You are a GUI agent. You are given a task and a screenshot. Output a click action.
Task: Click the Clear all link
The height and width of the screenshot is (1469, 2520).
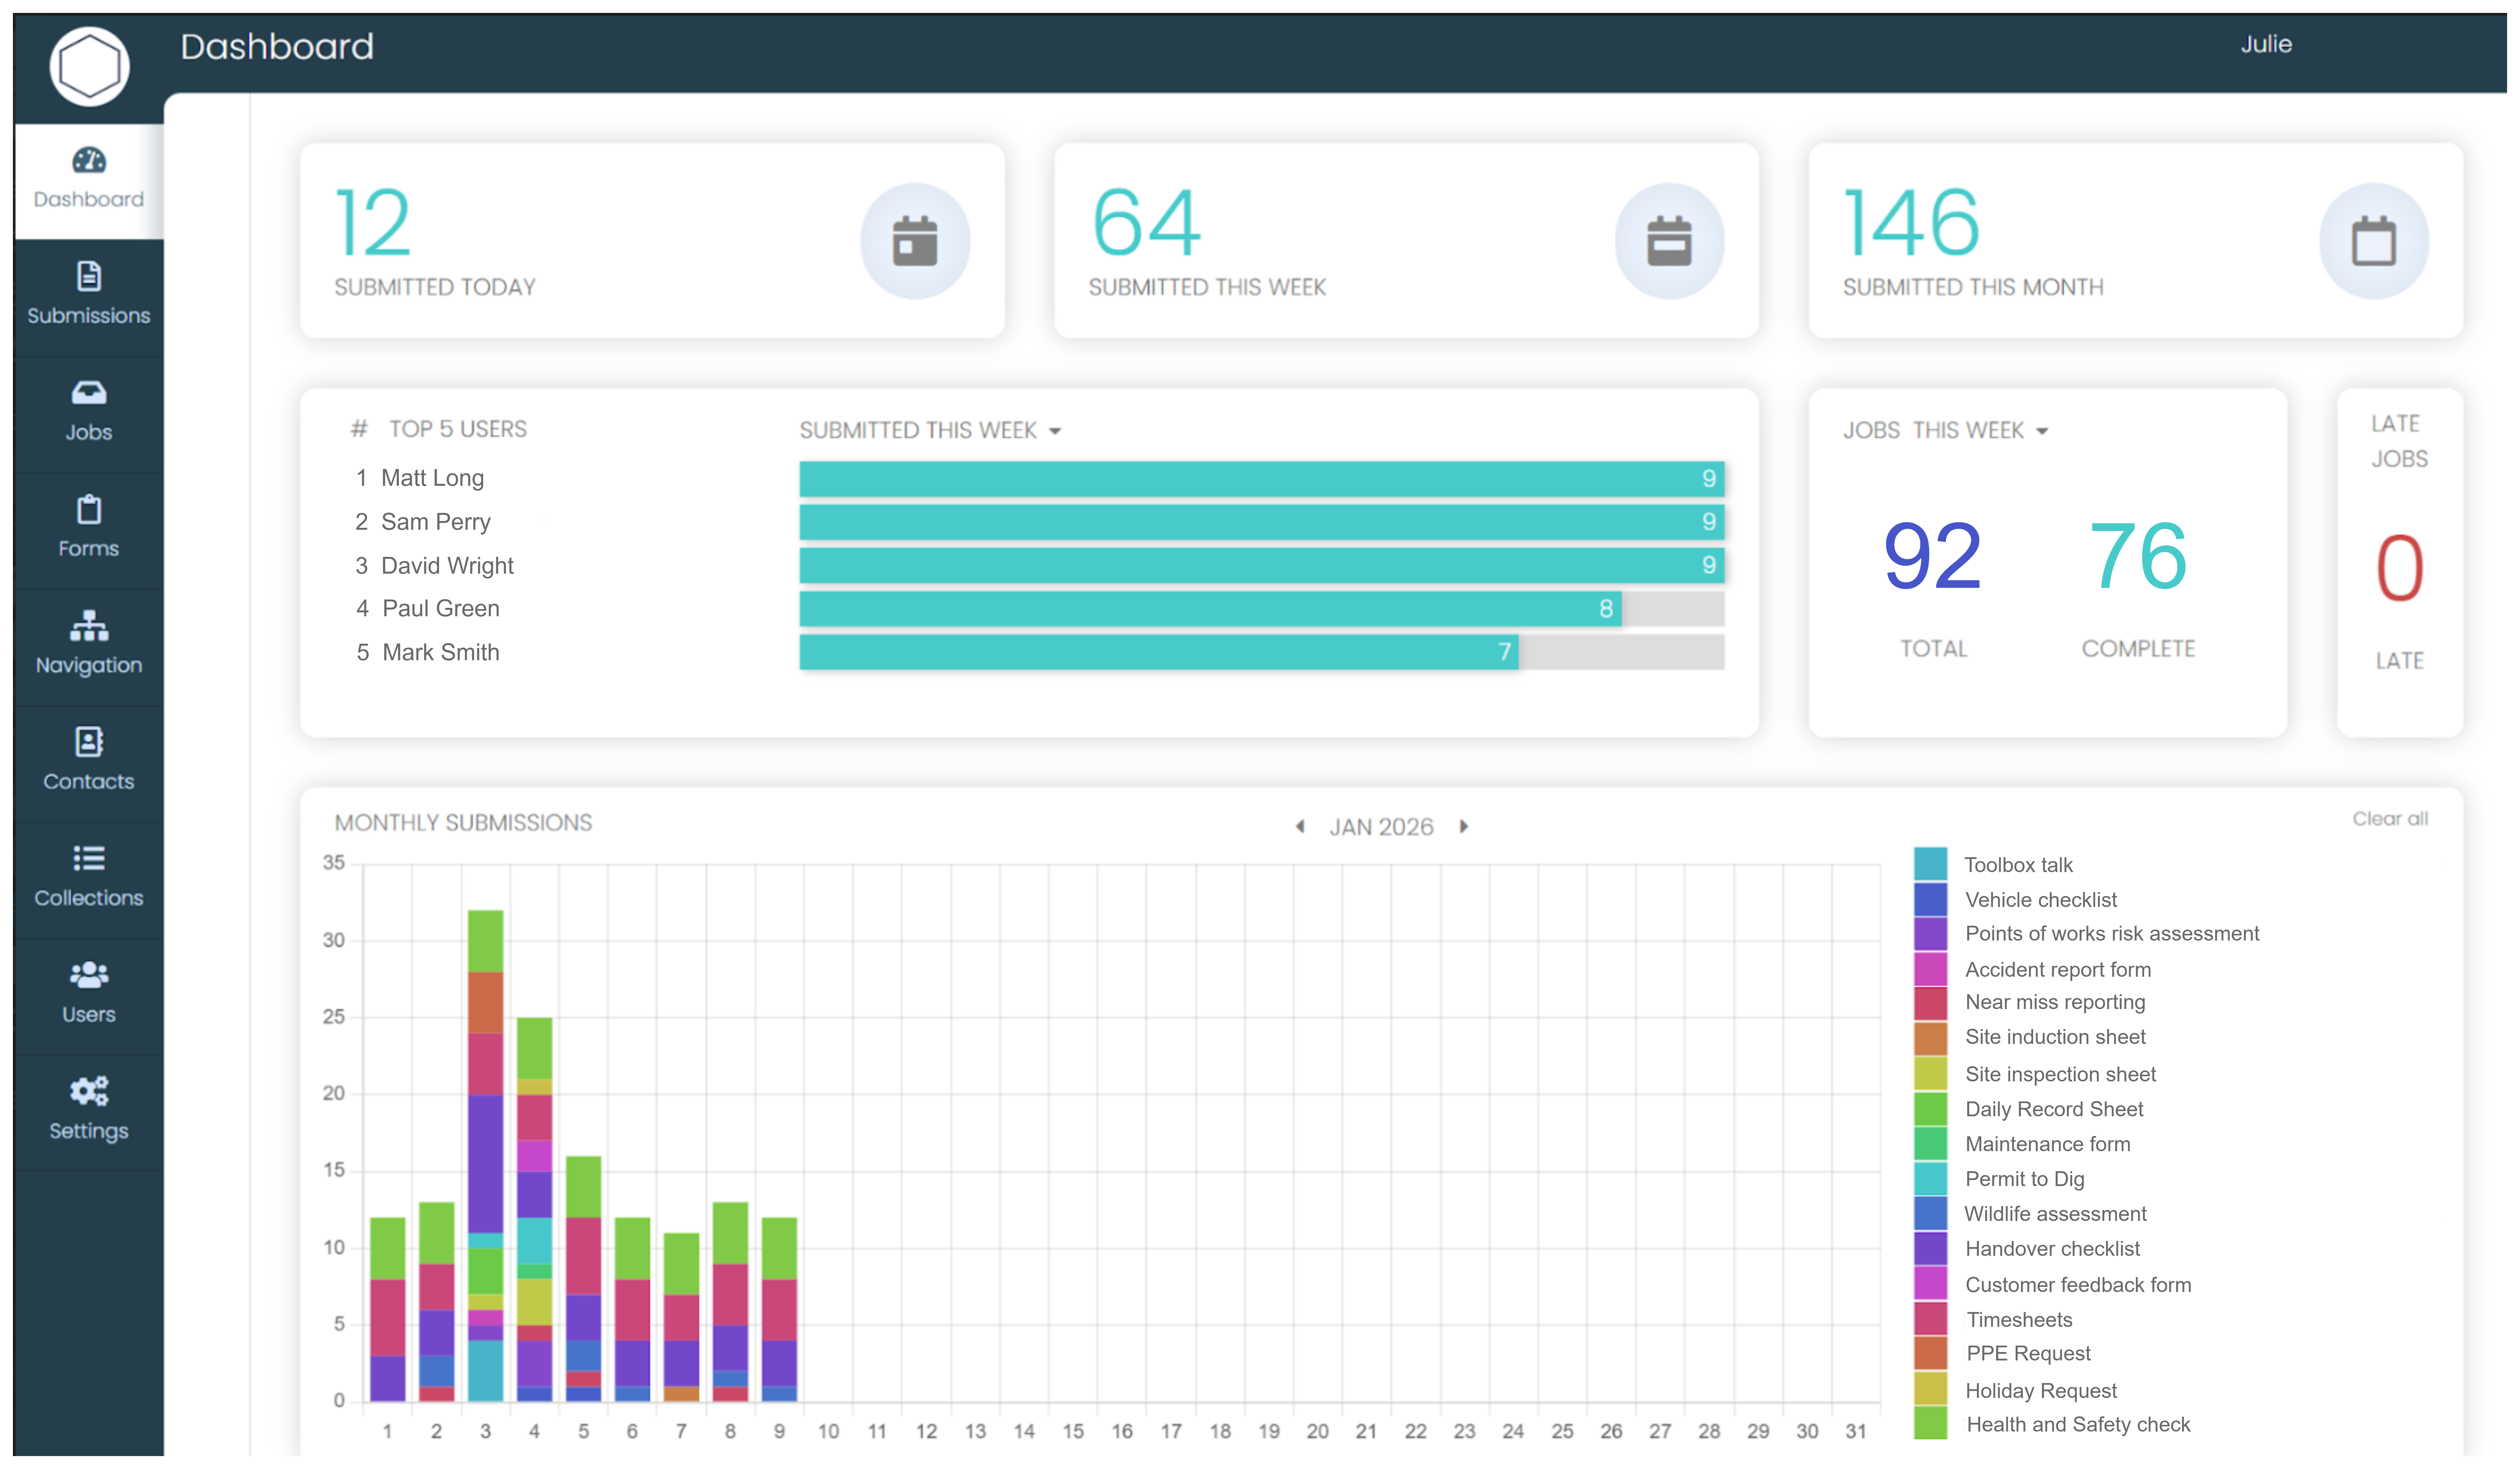(x=2390, y=819)
